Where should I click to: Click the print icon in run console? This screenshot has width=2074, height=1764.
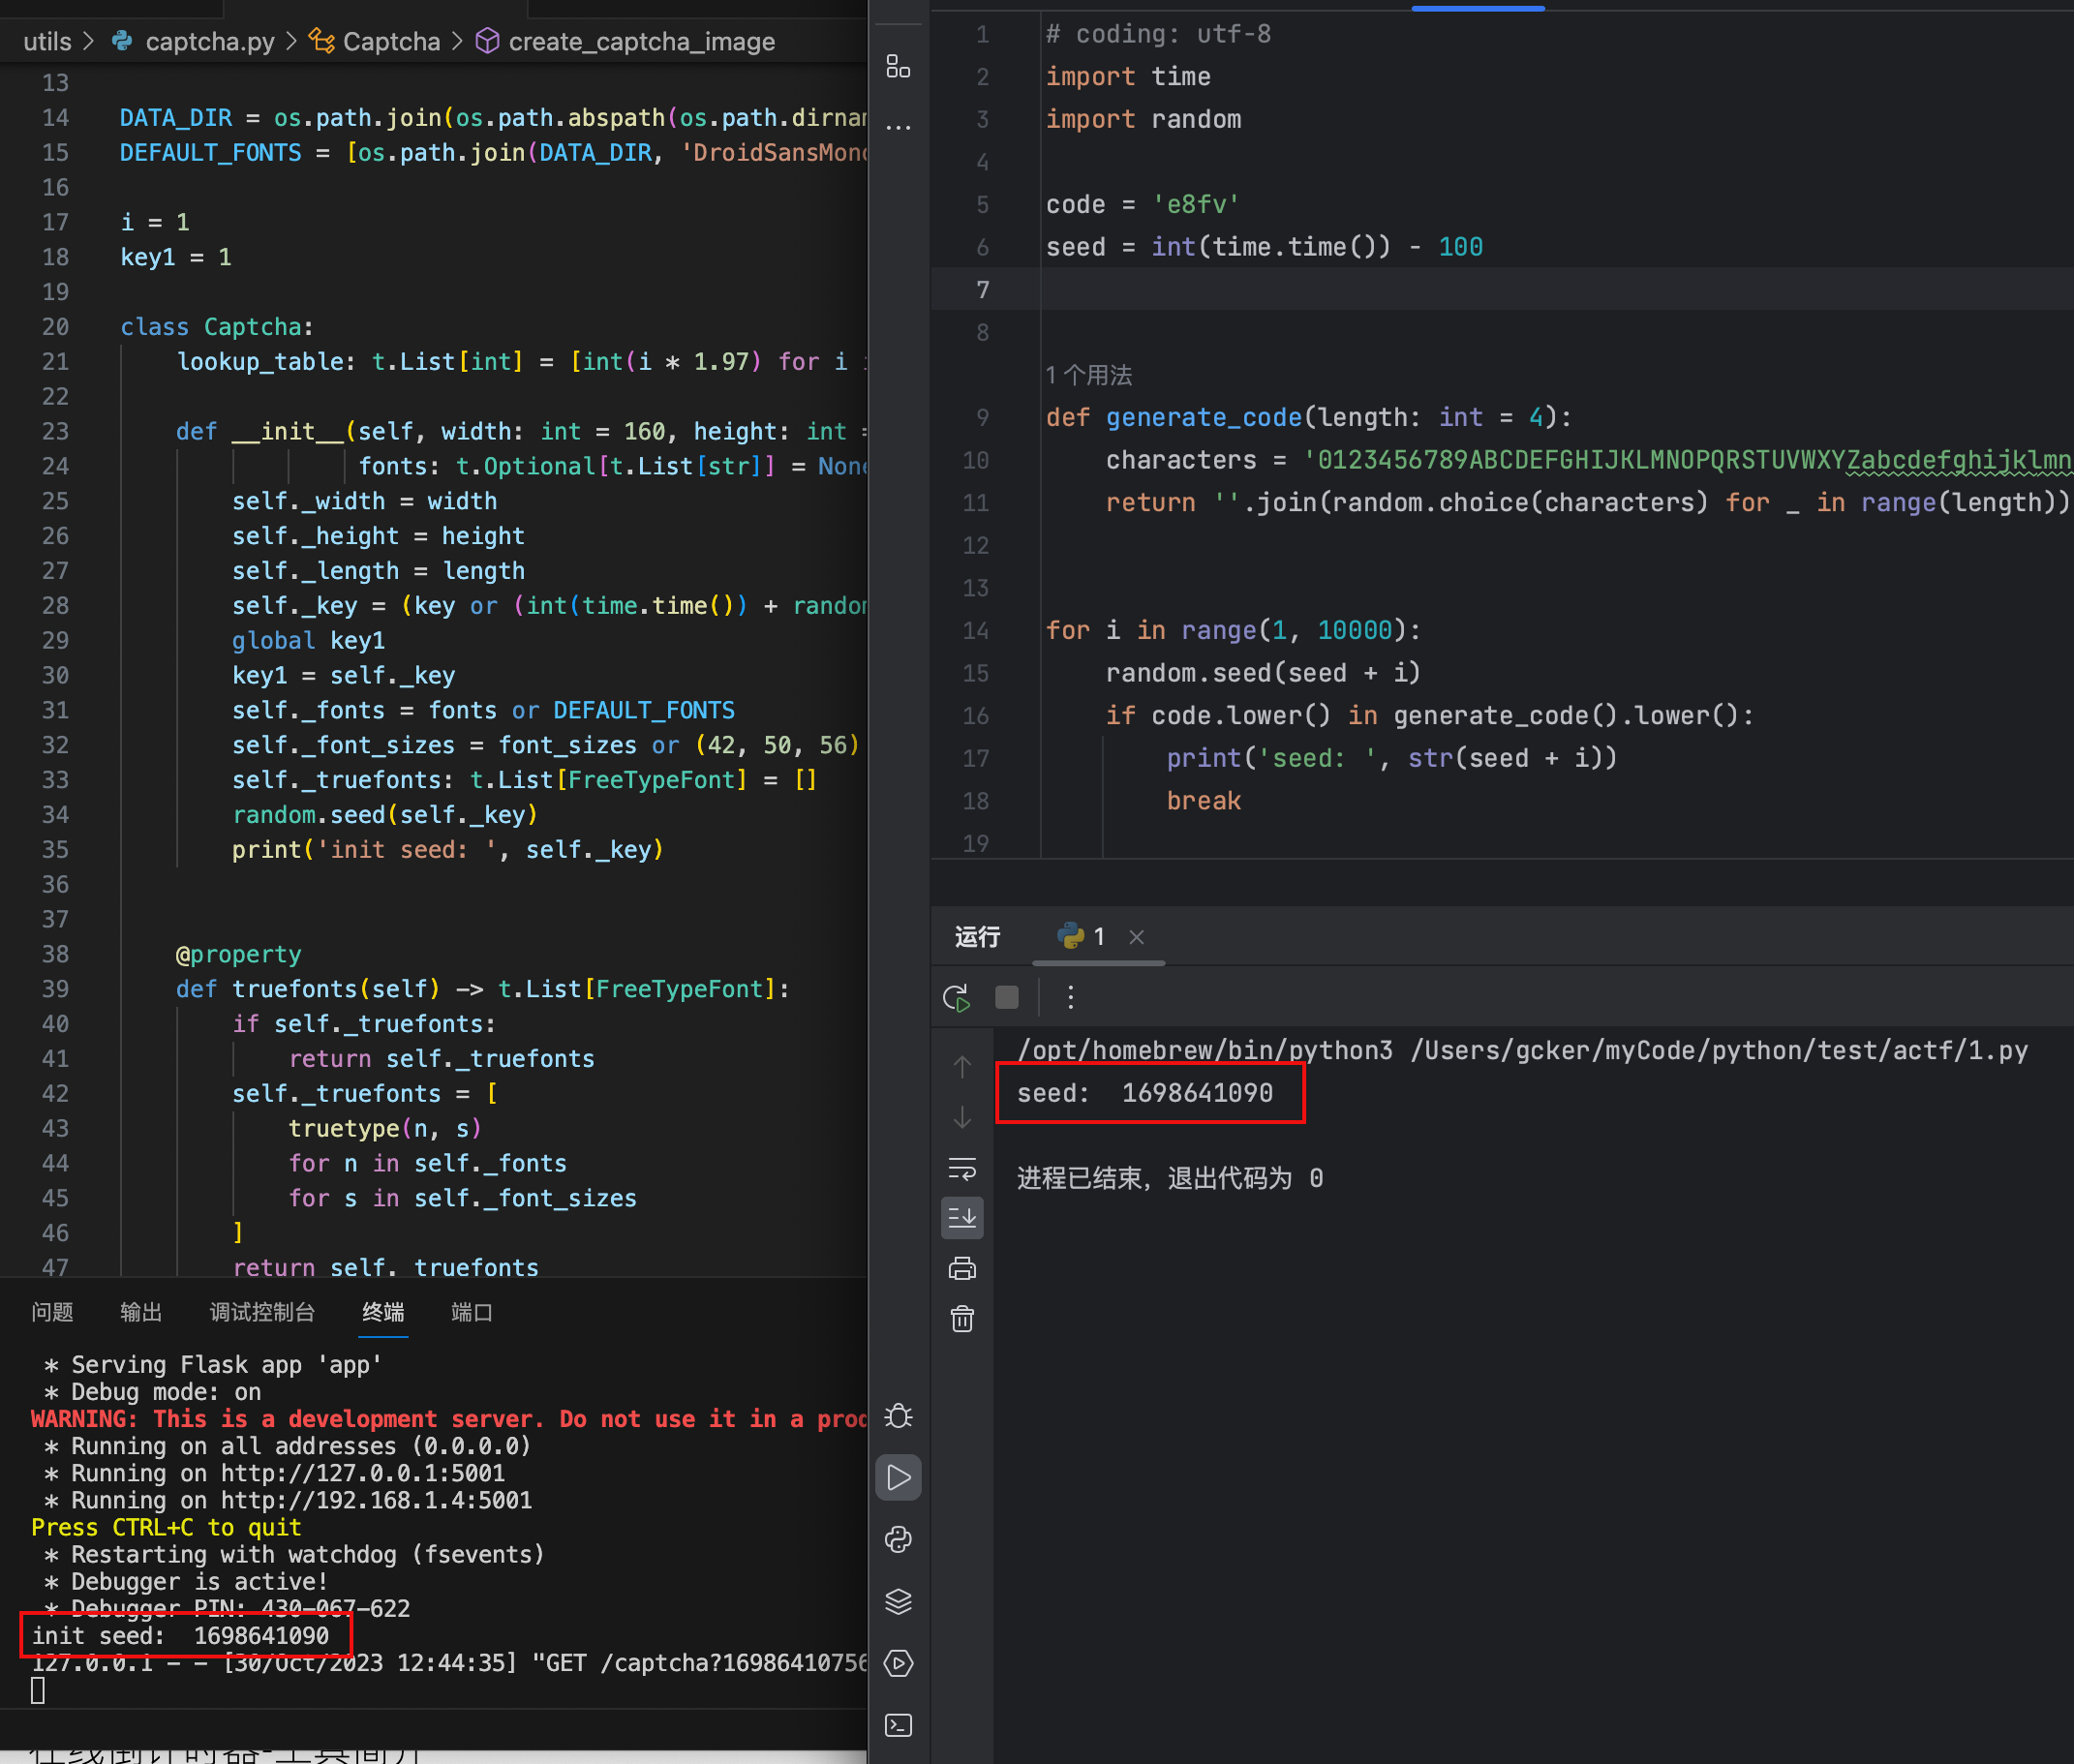[x=962, y=1269]
